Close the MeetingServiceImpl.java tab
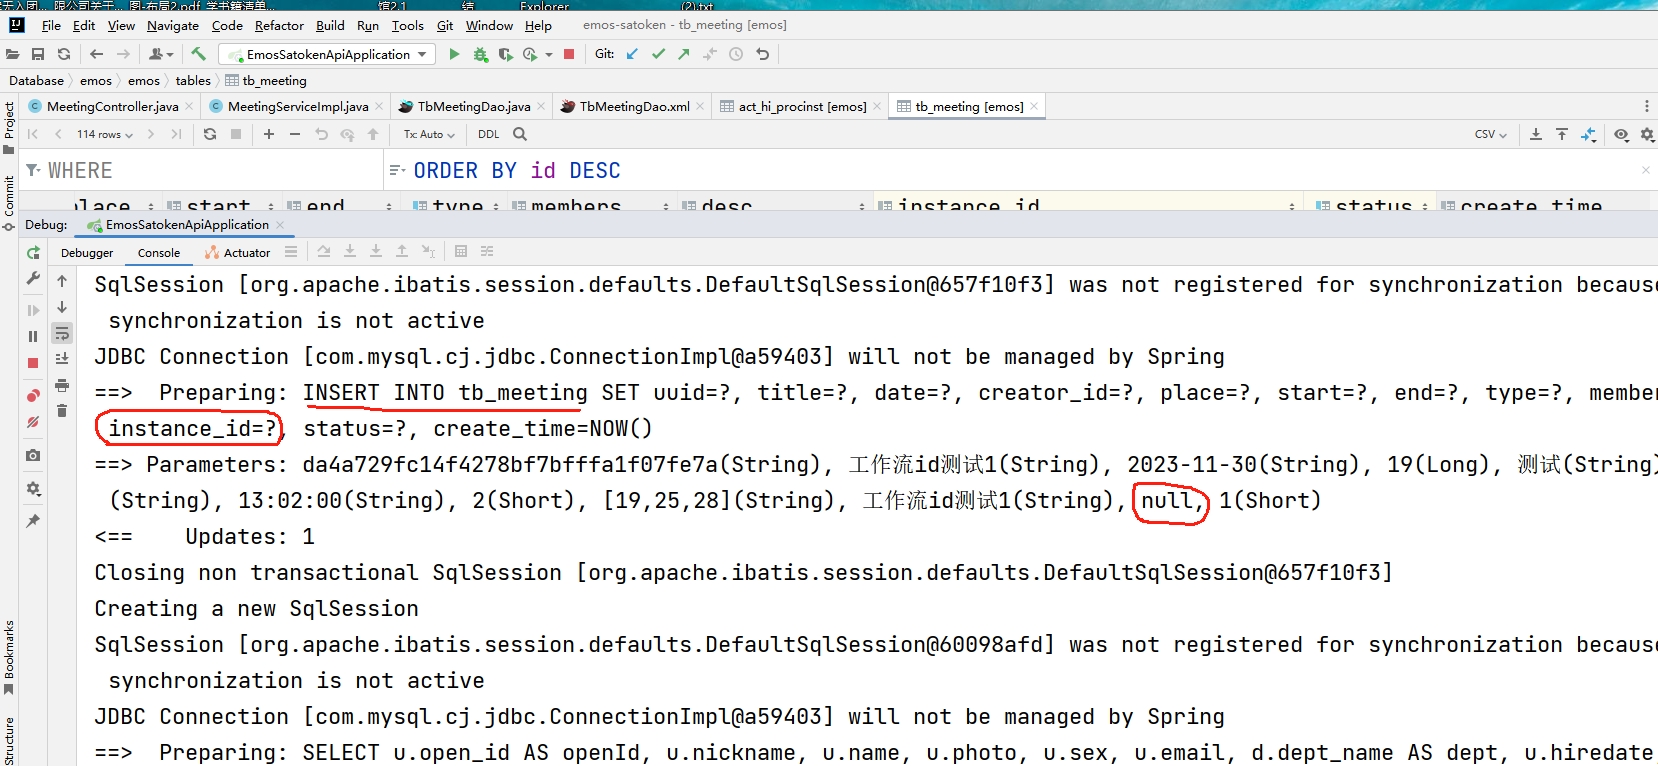1658x766 pixels. click(x=379, y=106)
